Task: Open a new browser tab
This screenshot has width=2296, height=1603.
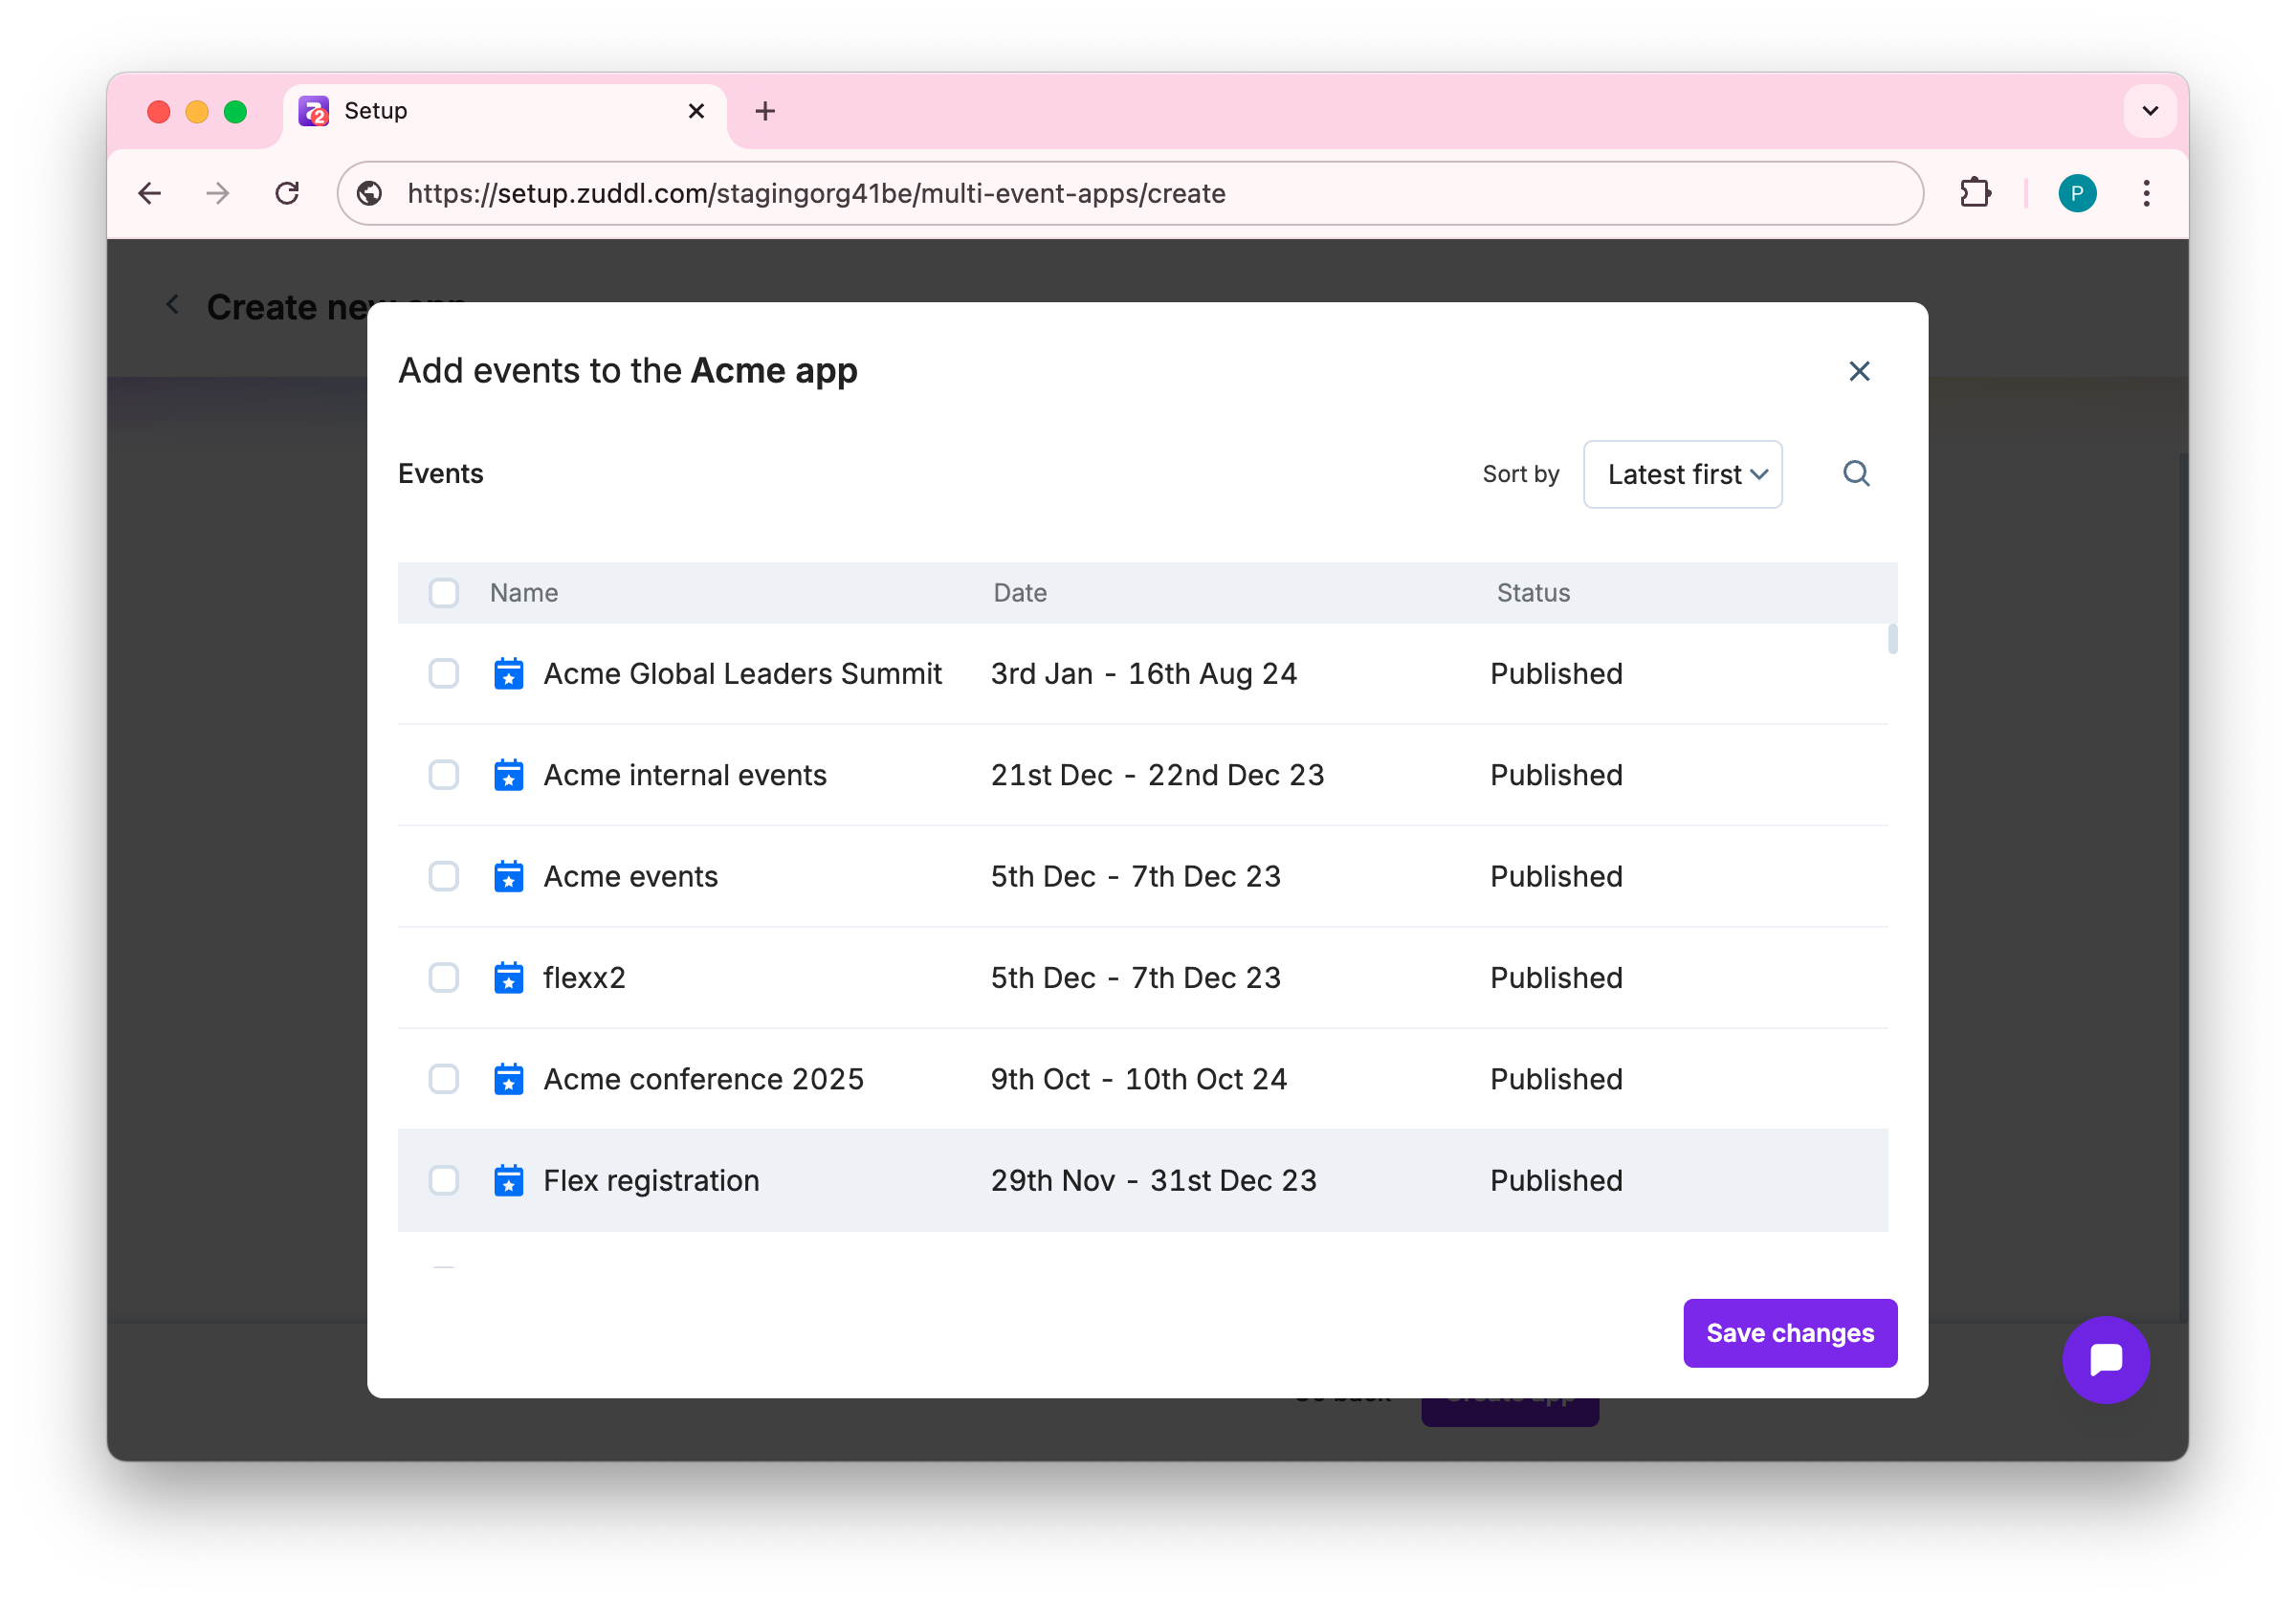Action: tap(765, 111)
